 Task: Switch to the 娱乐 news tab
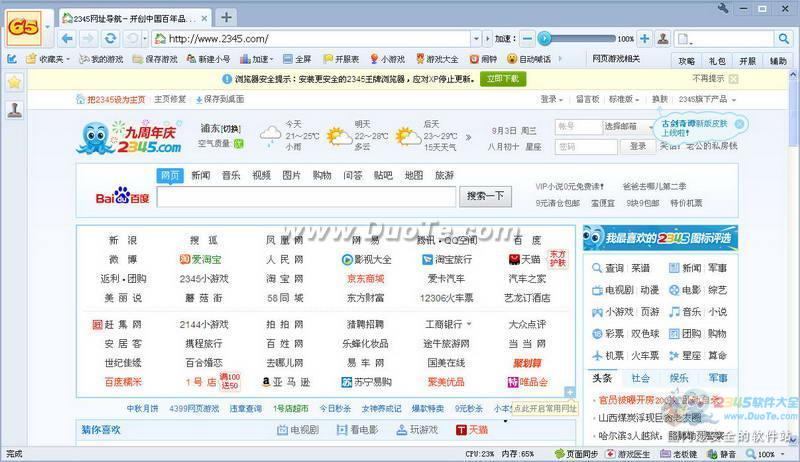pos(679,378)
